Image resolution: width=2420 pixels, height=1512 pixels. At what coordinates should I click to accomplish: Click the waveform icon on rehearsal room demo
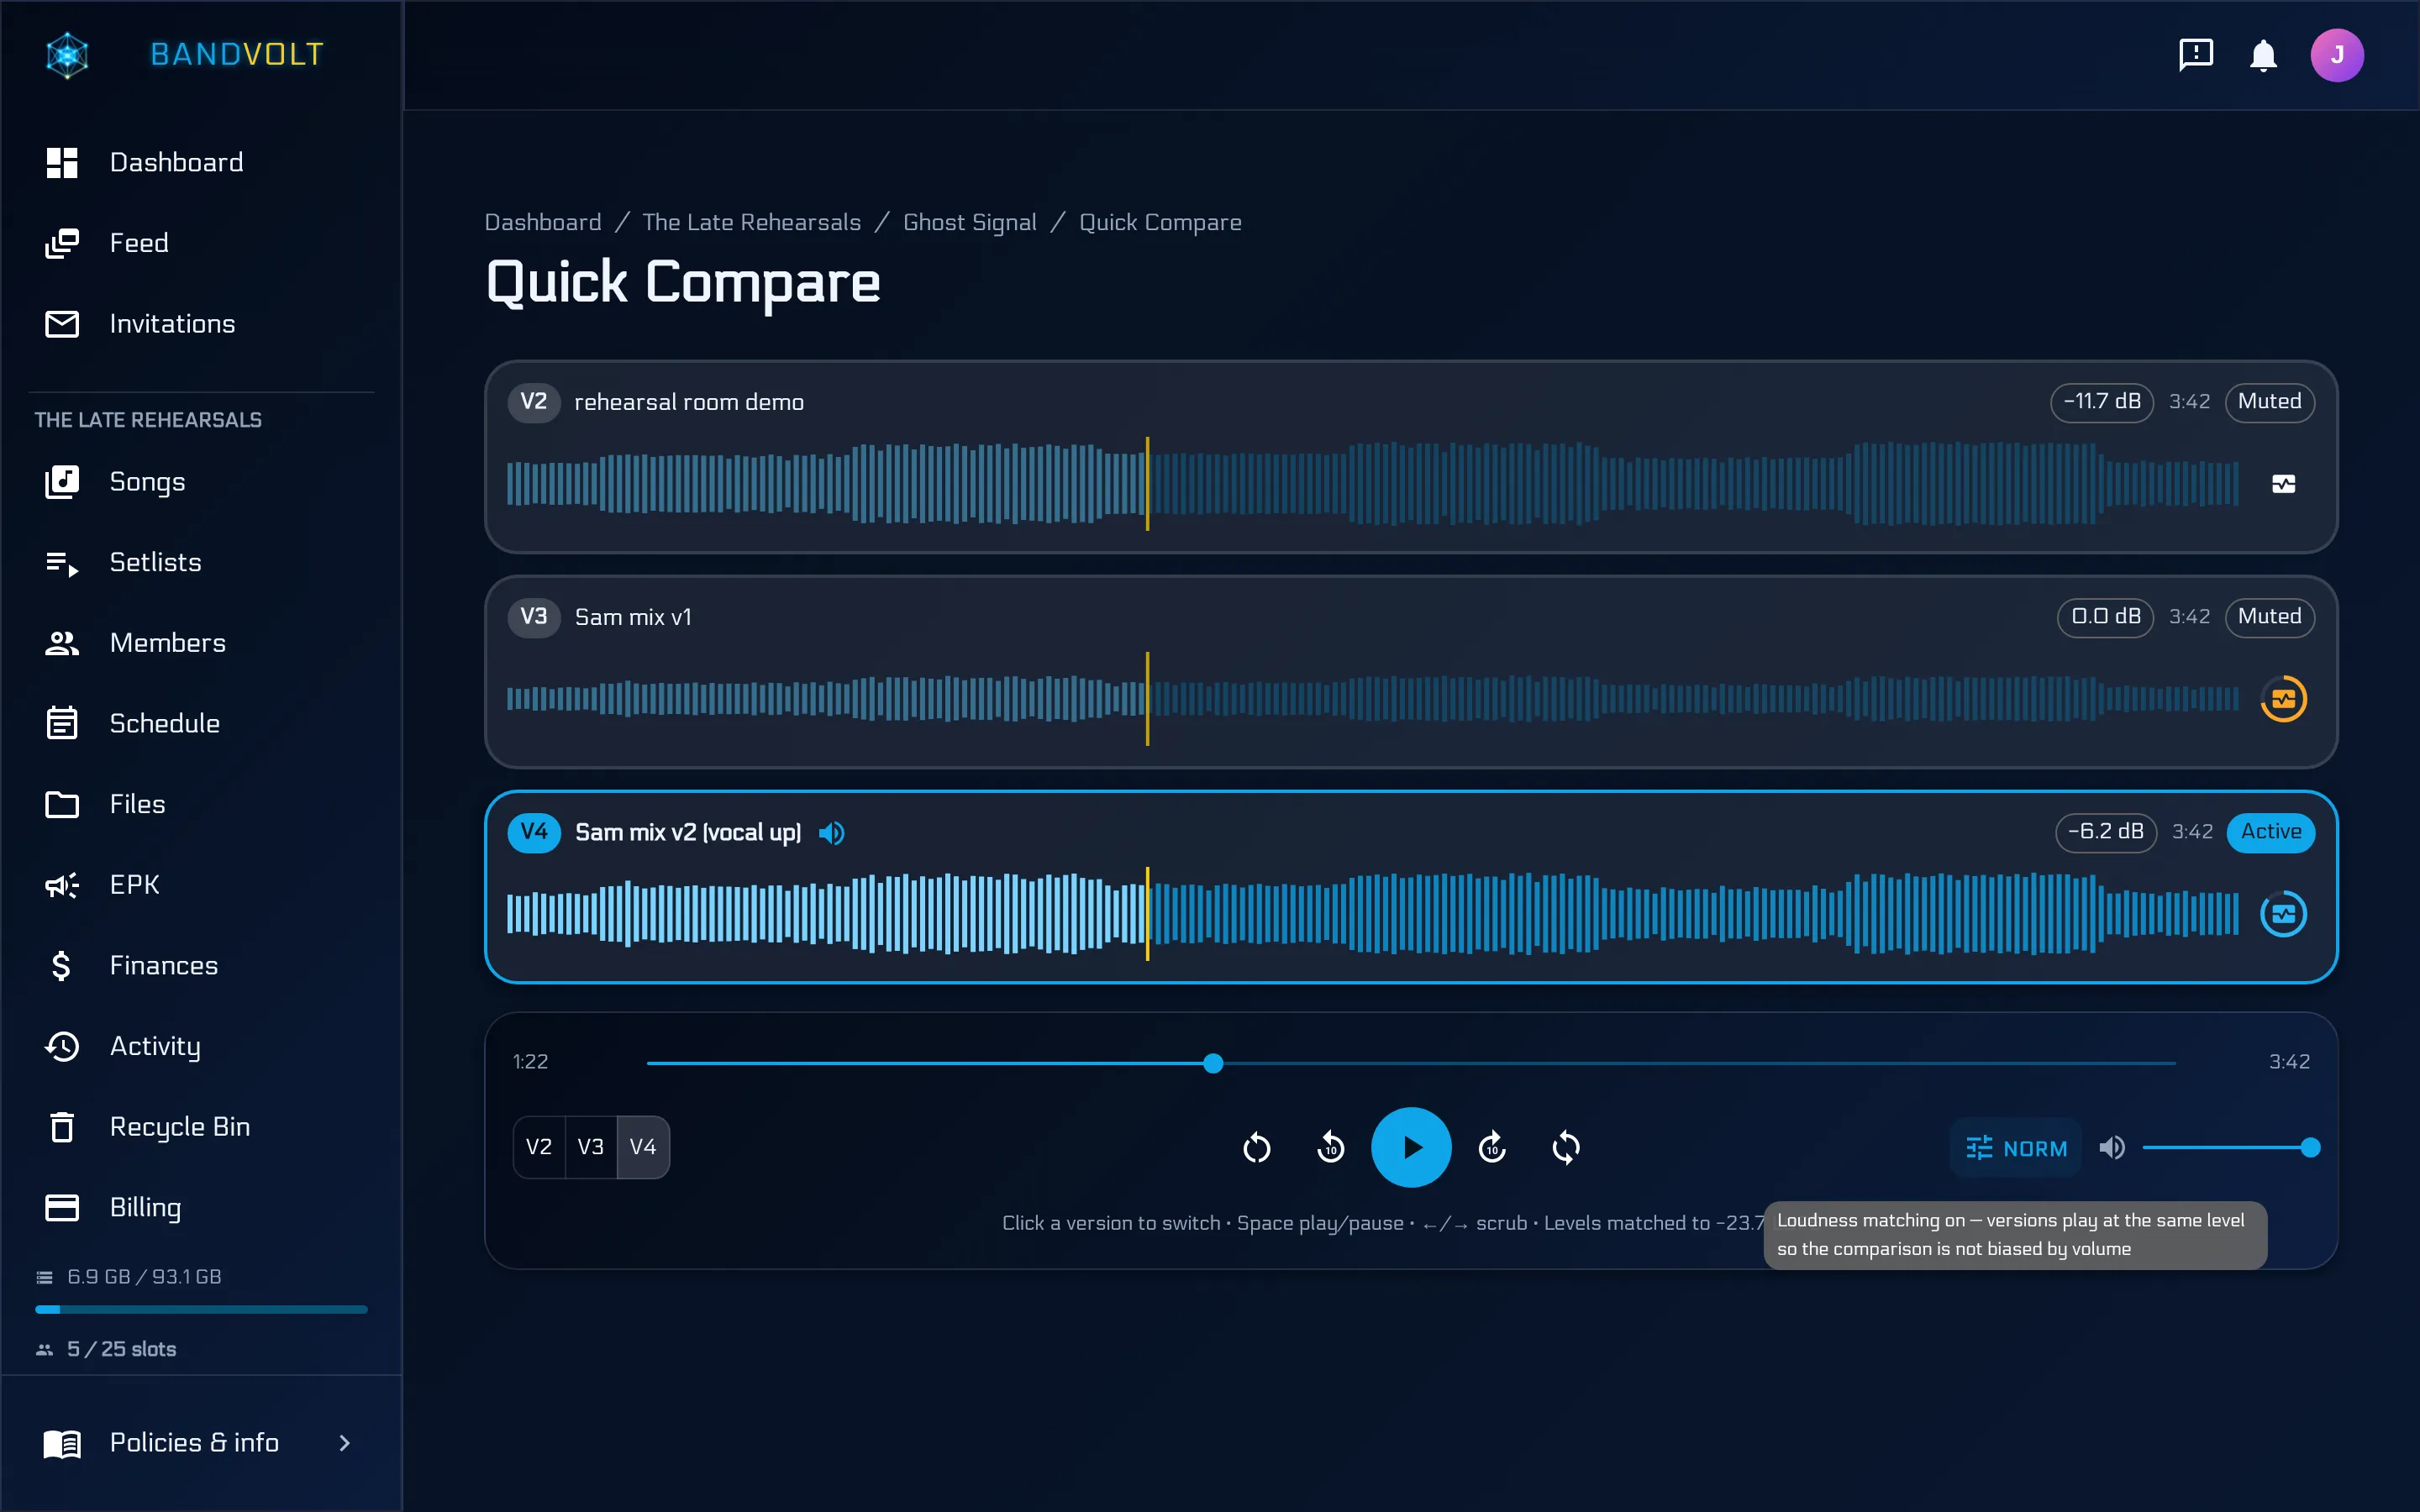[x=2284, y=484]
